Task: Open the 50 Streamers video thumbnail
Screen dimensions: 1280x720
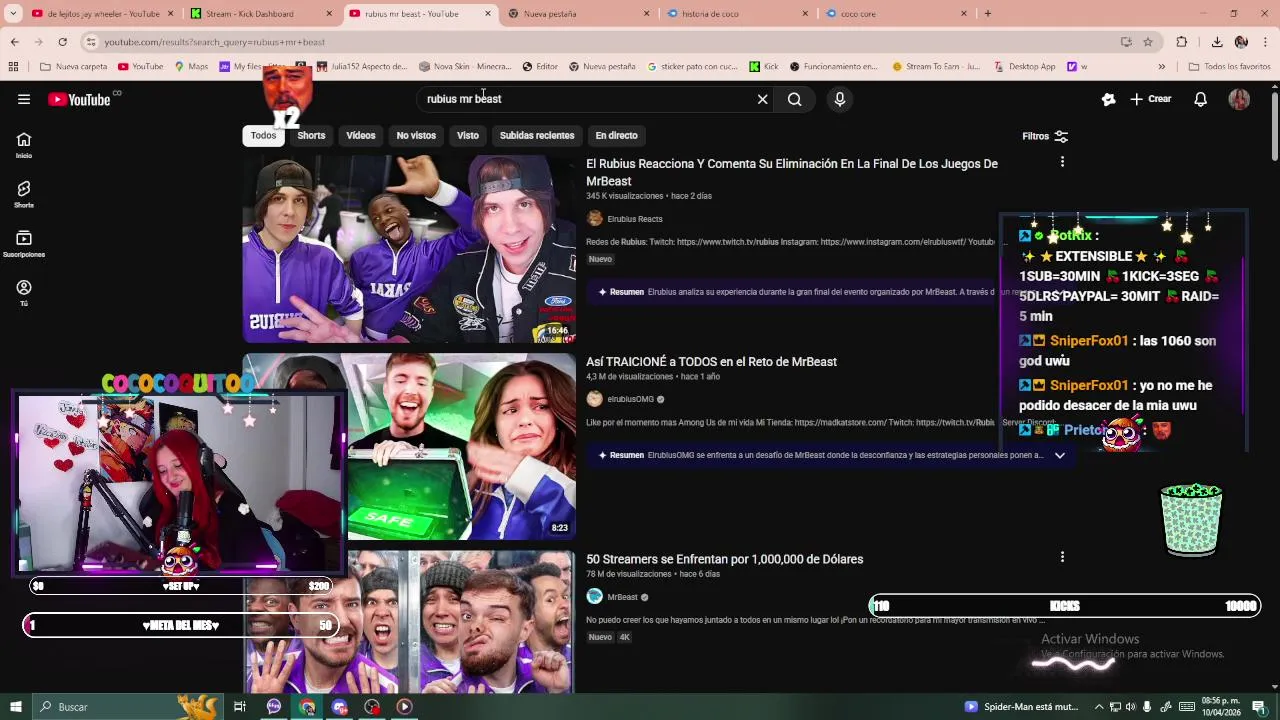Action: click(x=409, y=622)
